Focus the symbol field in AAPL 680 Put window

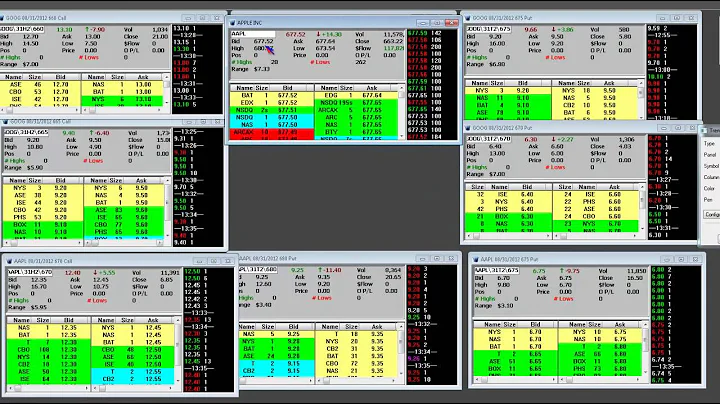click(x=258, y=270)
